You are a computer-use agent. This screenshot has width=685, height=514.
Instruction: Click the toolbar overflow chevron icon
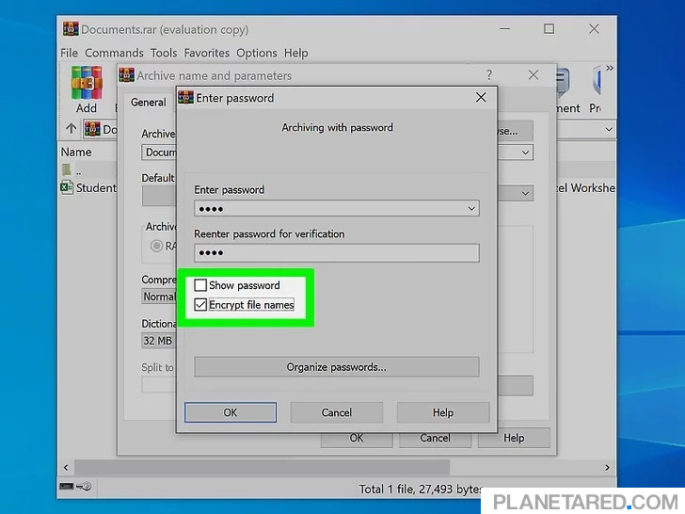click(x=609, y=69)
